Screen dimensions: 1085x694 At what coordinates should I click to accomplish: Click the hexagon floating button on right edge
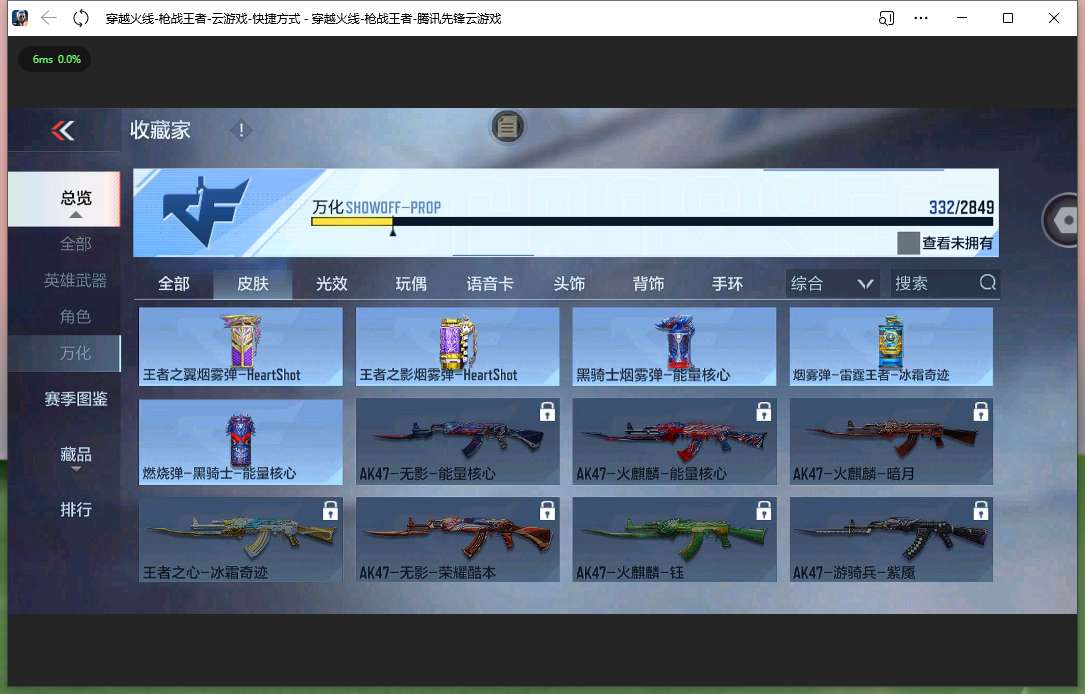1064,221
